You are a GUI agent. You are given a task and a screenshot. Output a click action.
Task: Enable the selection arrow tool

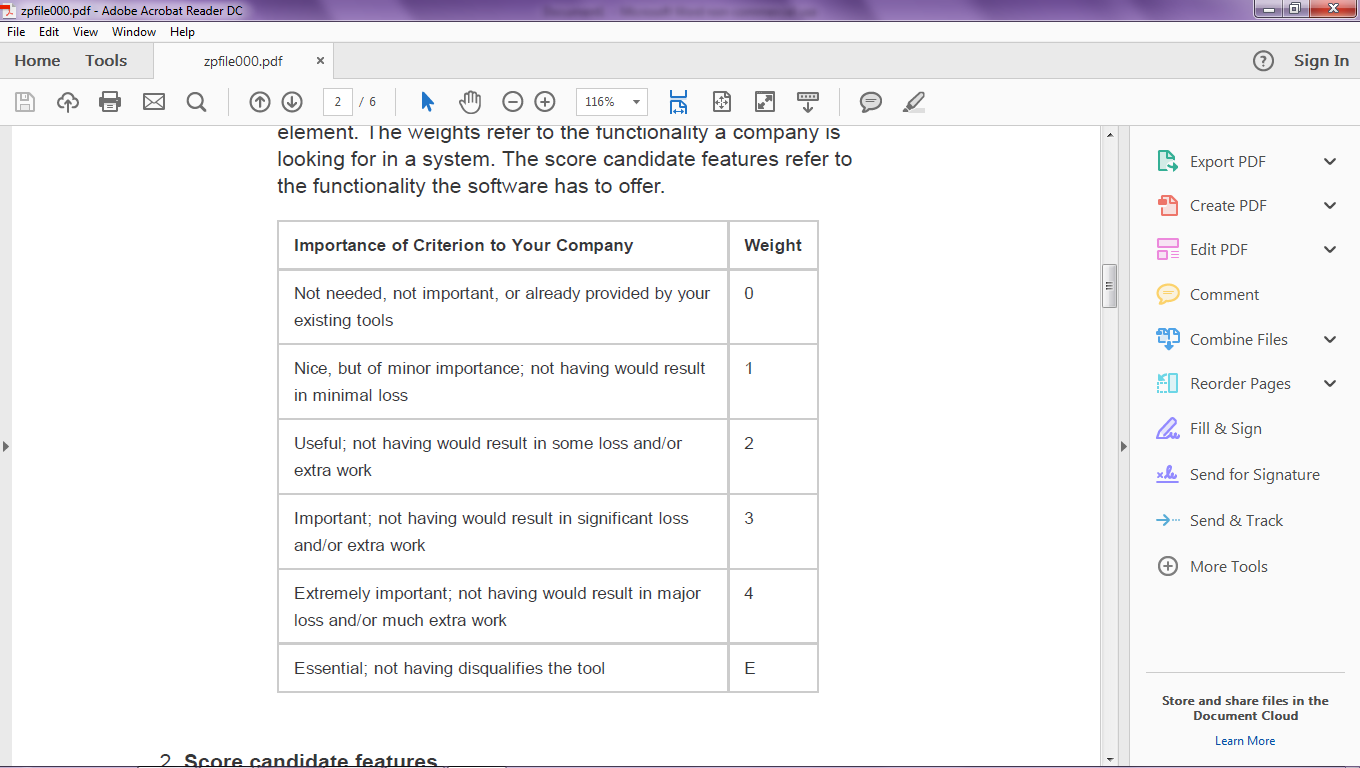[428, 102]
